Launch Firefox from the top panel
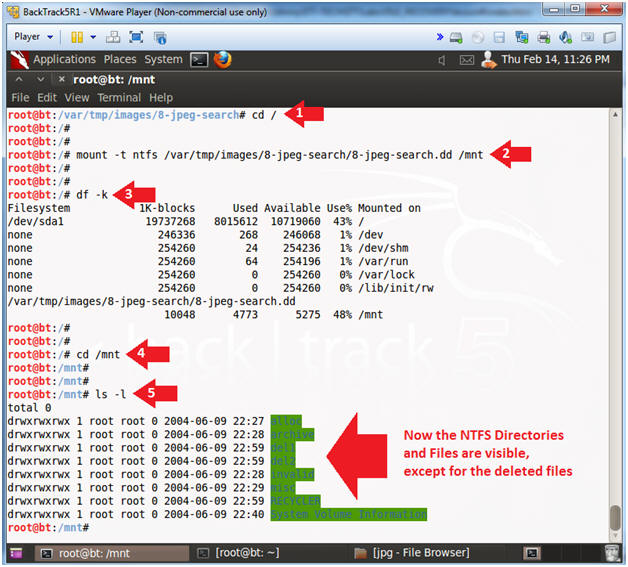This screenshot has width=628, height=567. coord(222,60)
